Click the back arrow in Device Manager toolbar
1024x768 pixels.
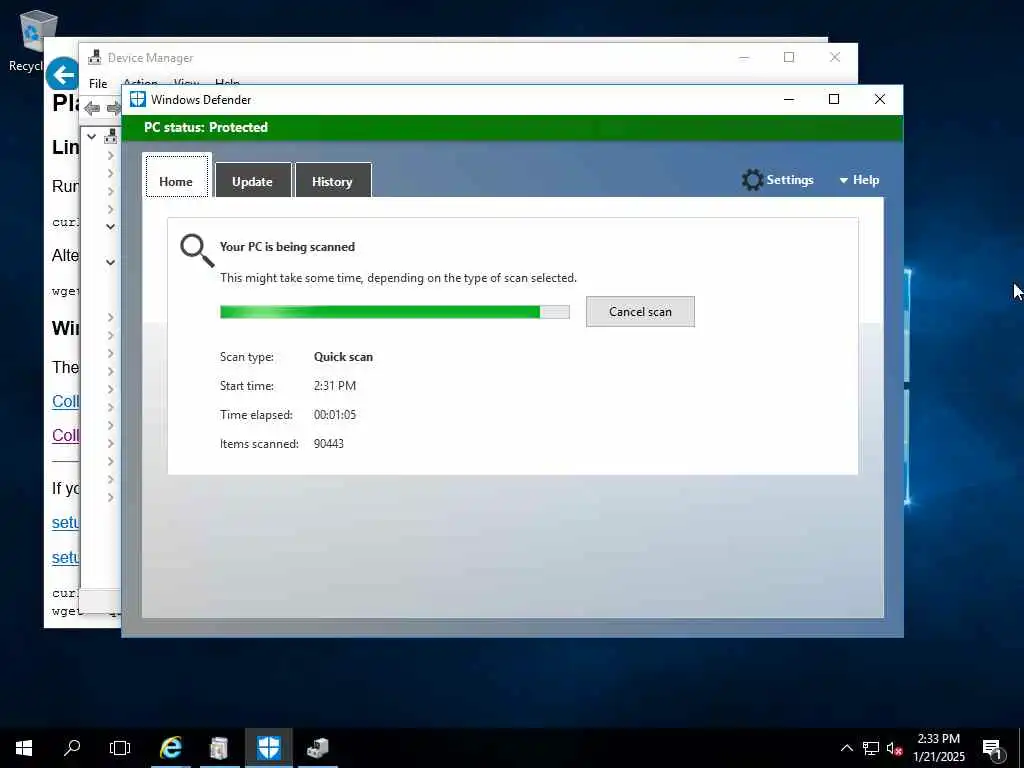tap(92, 108)
